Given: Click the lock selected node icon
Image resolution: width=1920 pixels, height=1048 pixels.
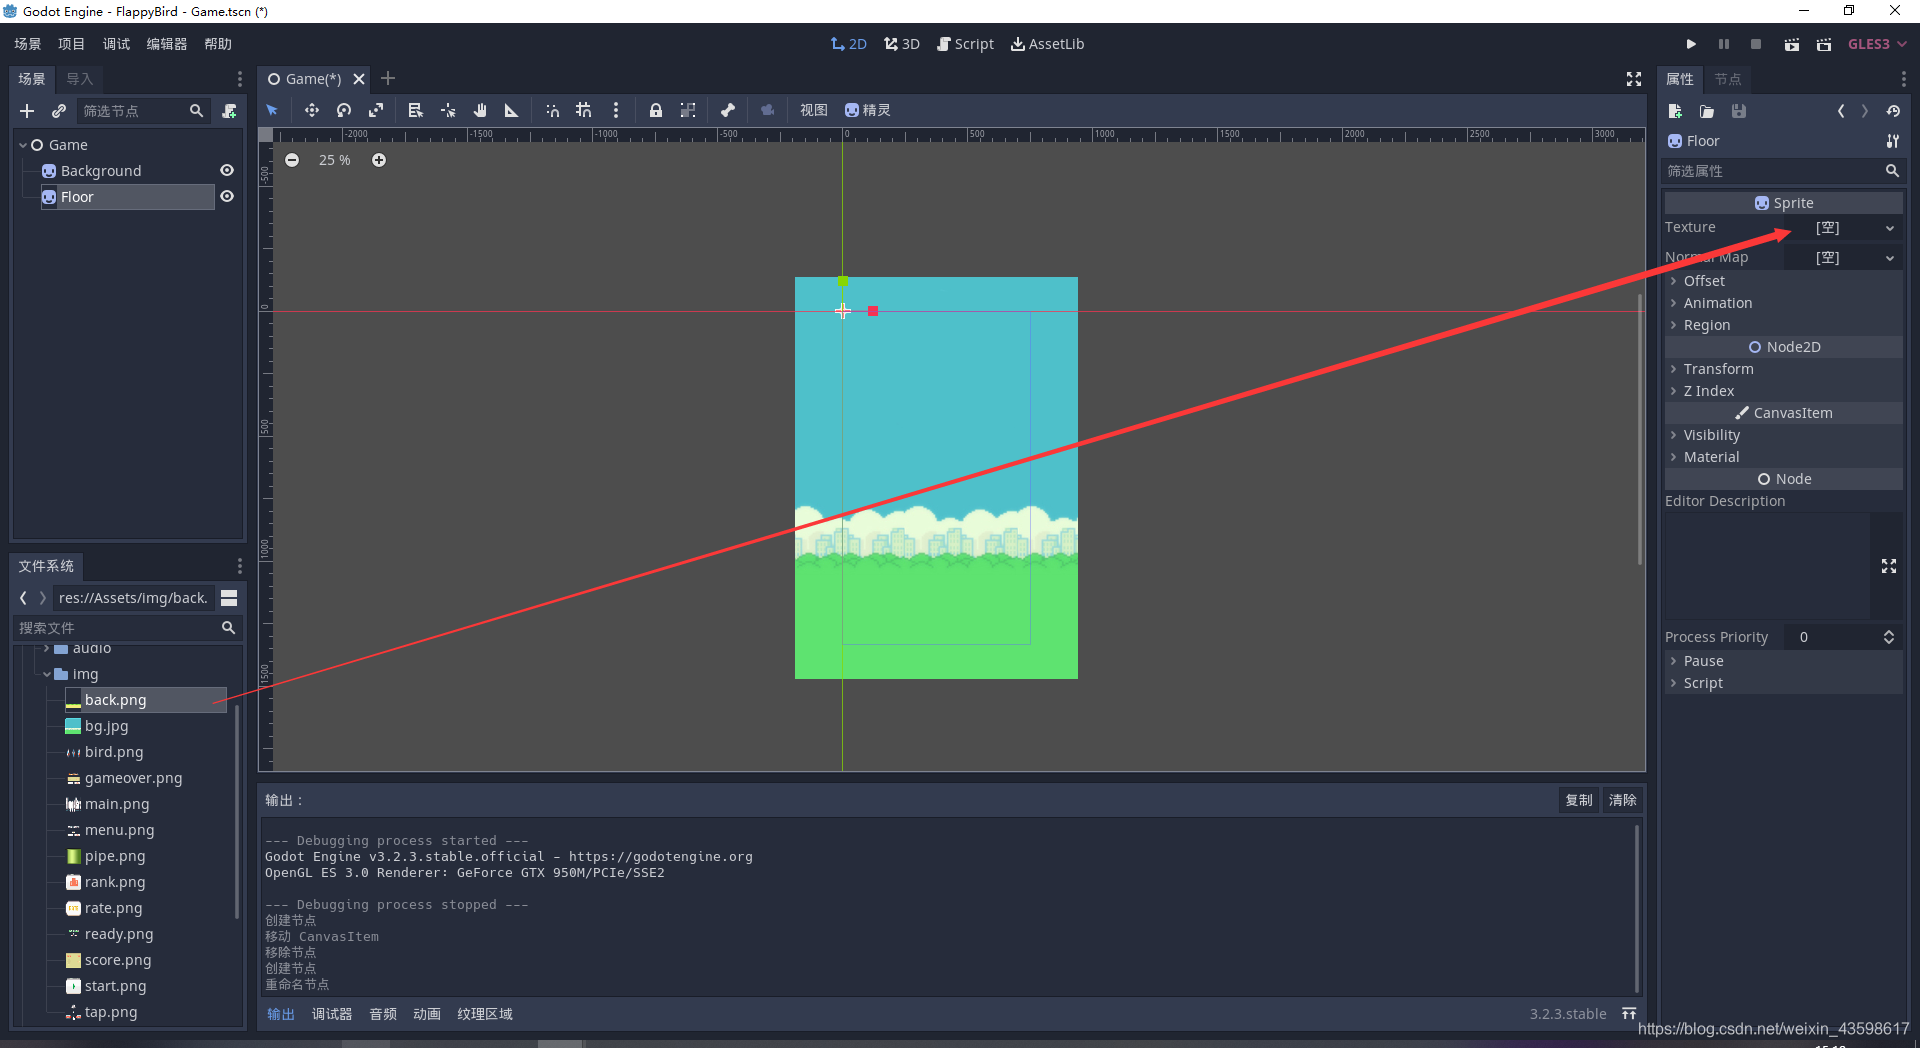Looking at the screenshot, I should (x=656, y=110).
